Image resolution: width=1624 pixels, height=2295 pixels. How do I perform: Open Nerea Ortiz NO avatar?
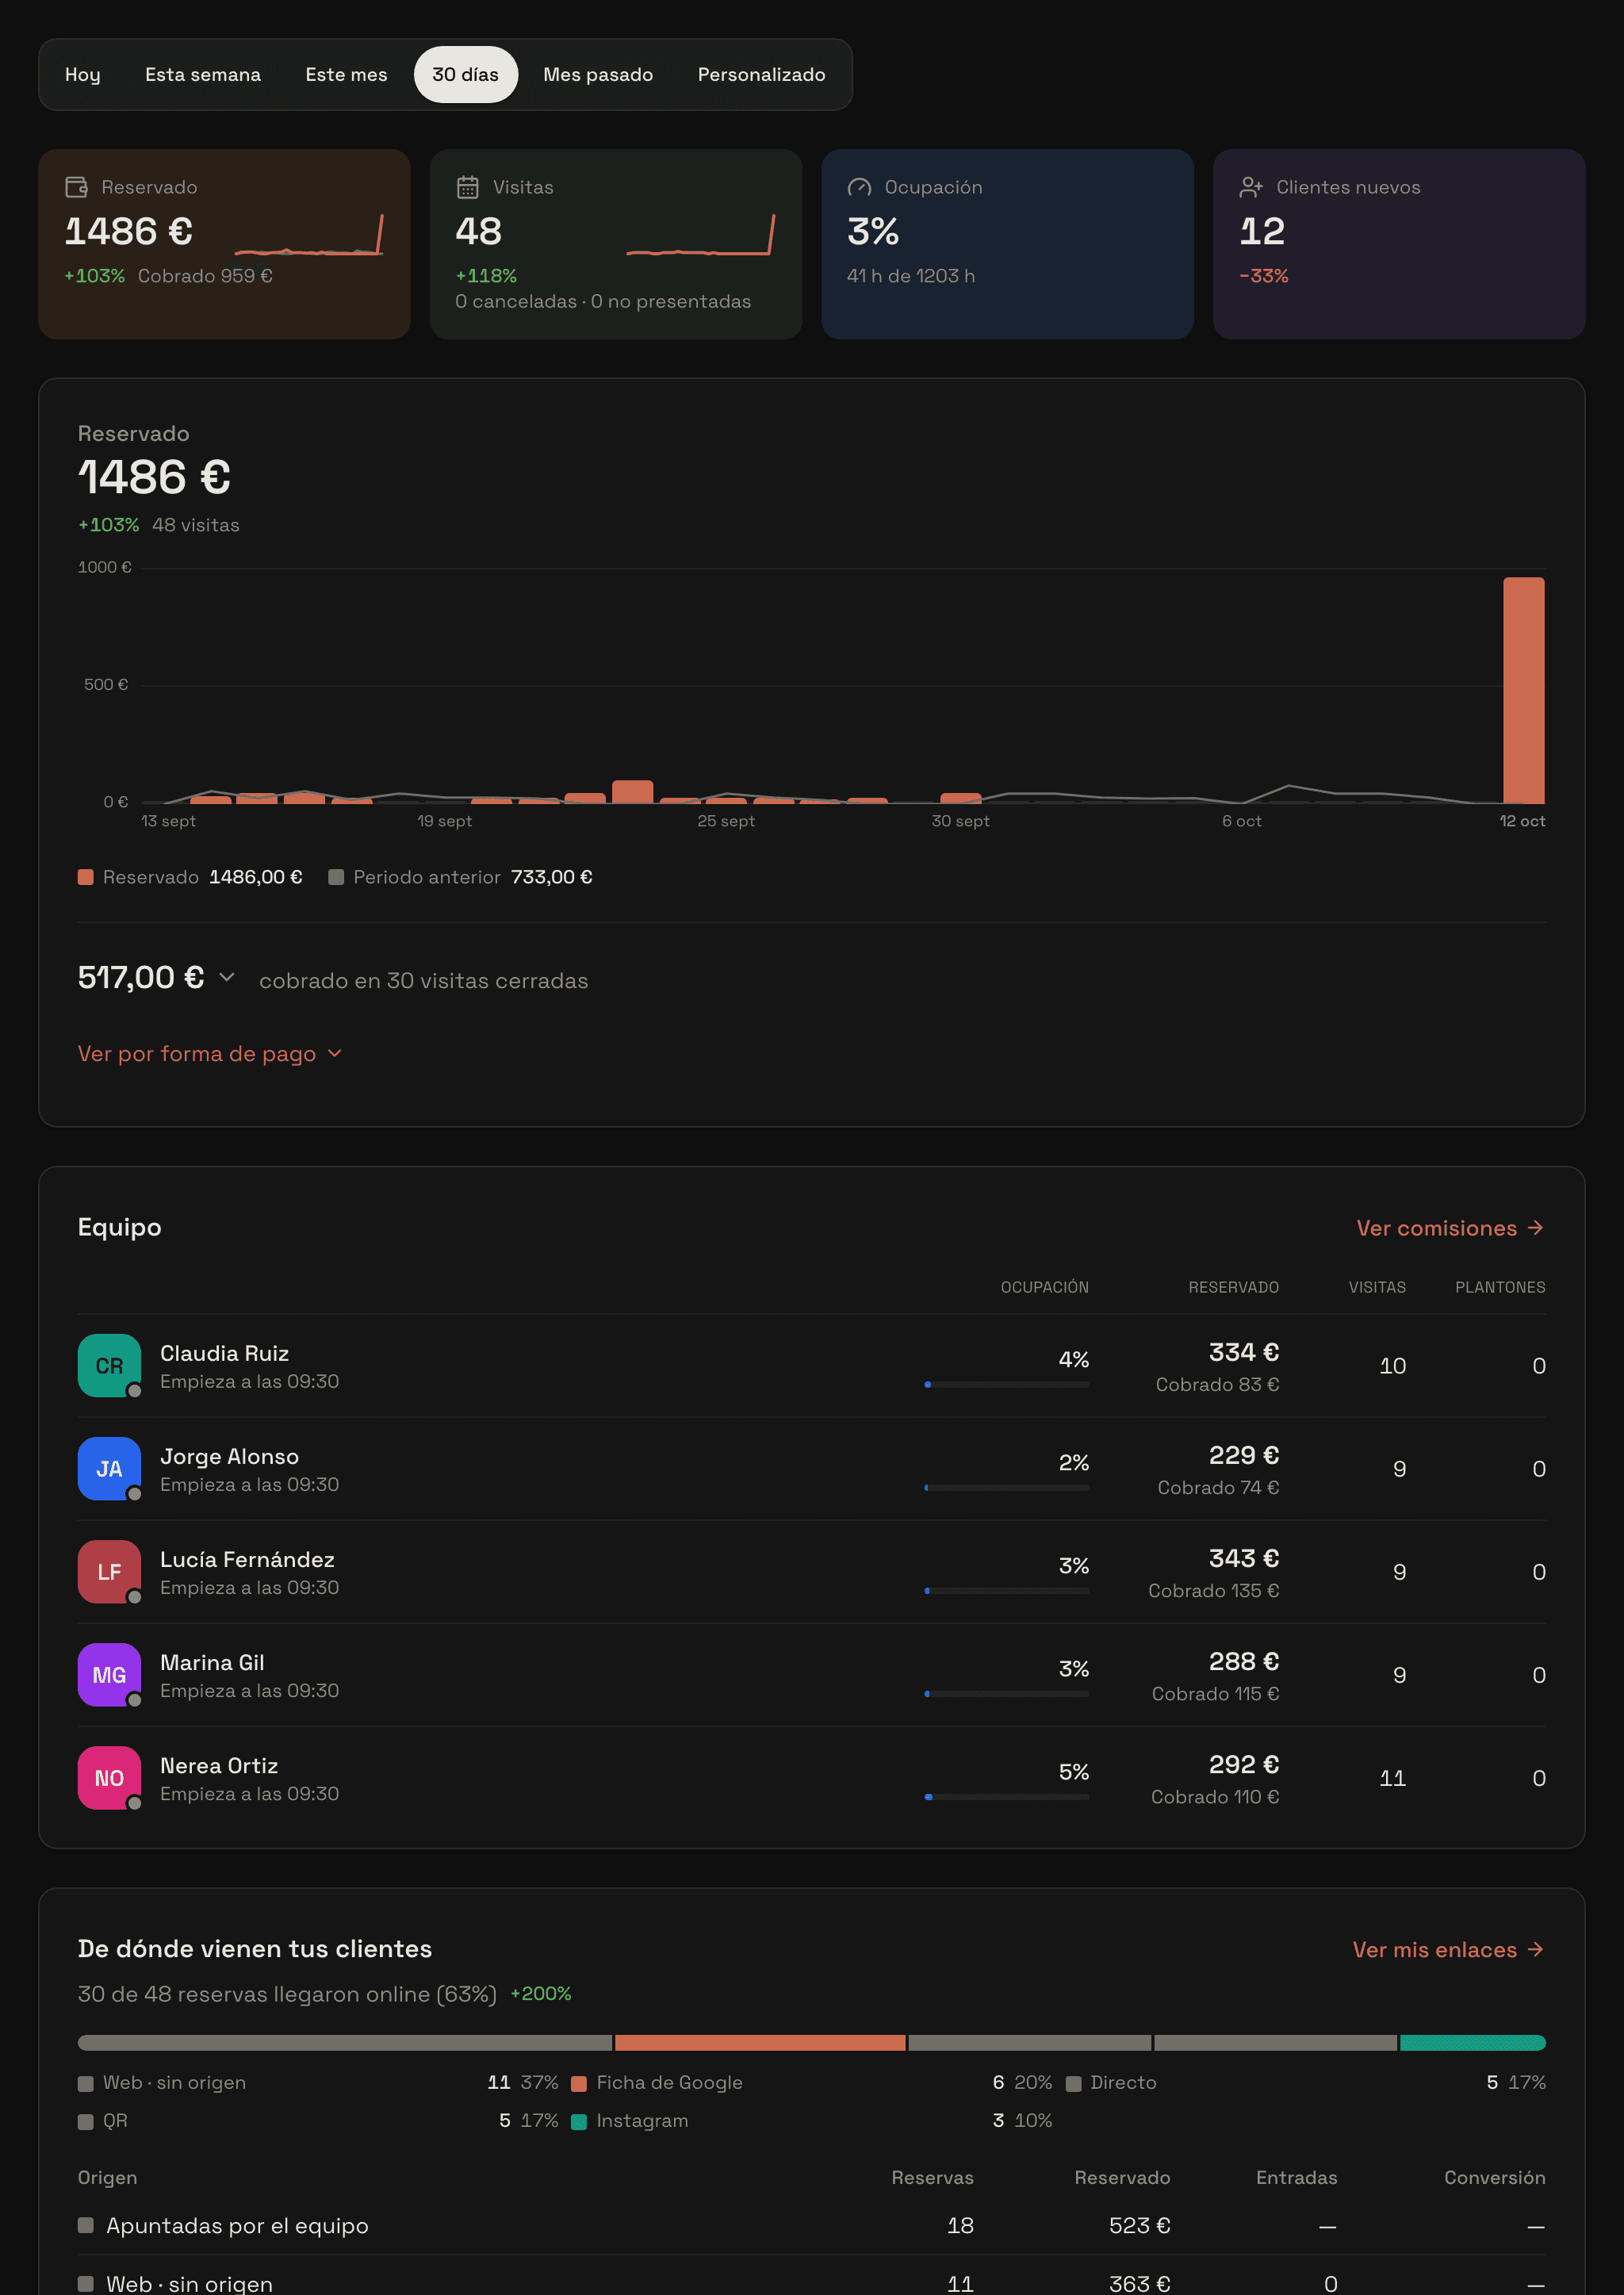tap(109, 1777)
